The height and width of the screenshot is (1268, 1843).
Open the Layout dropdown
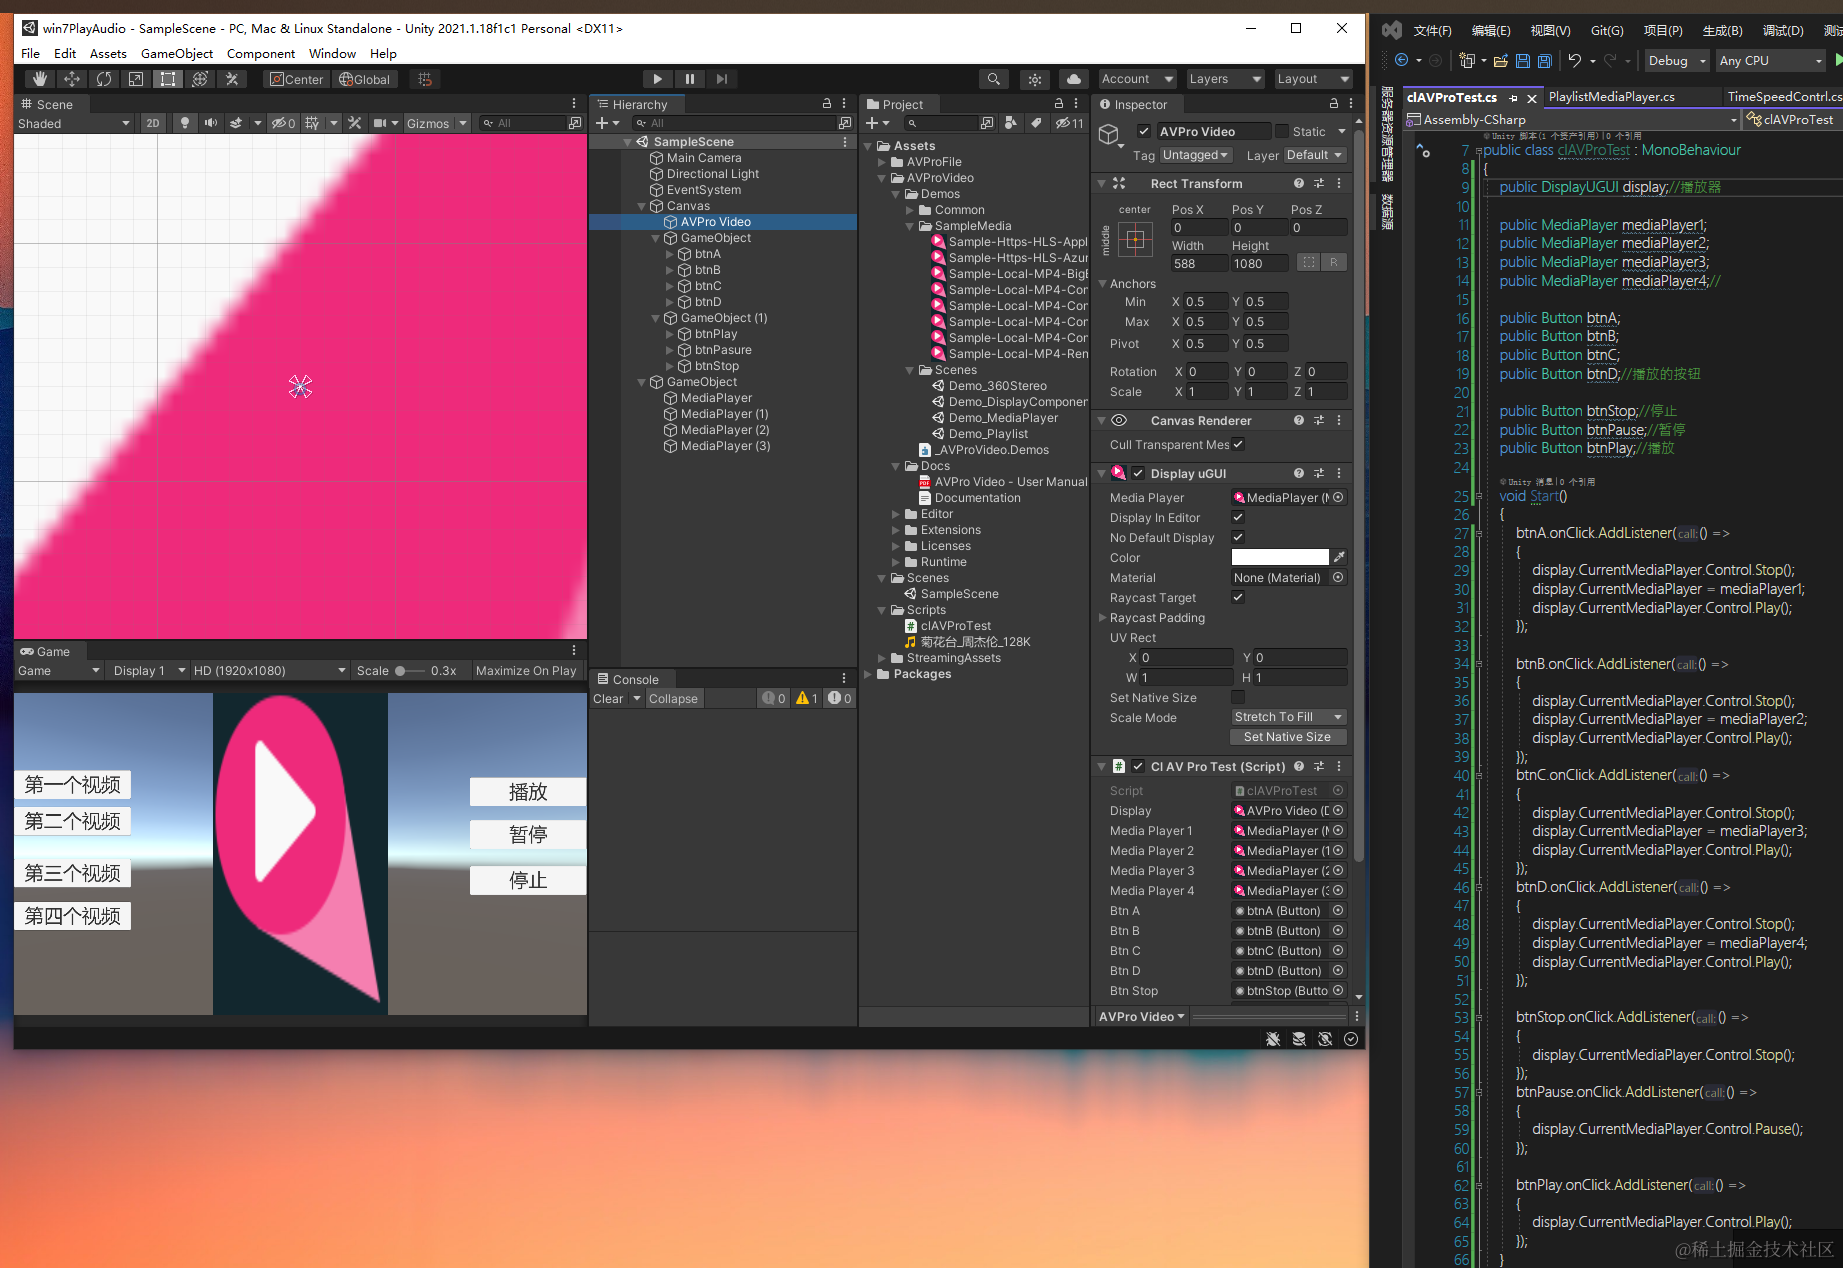(1314, 79)
